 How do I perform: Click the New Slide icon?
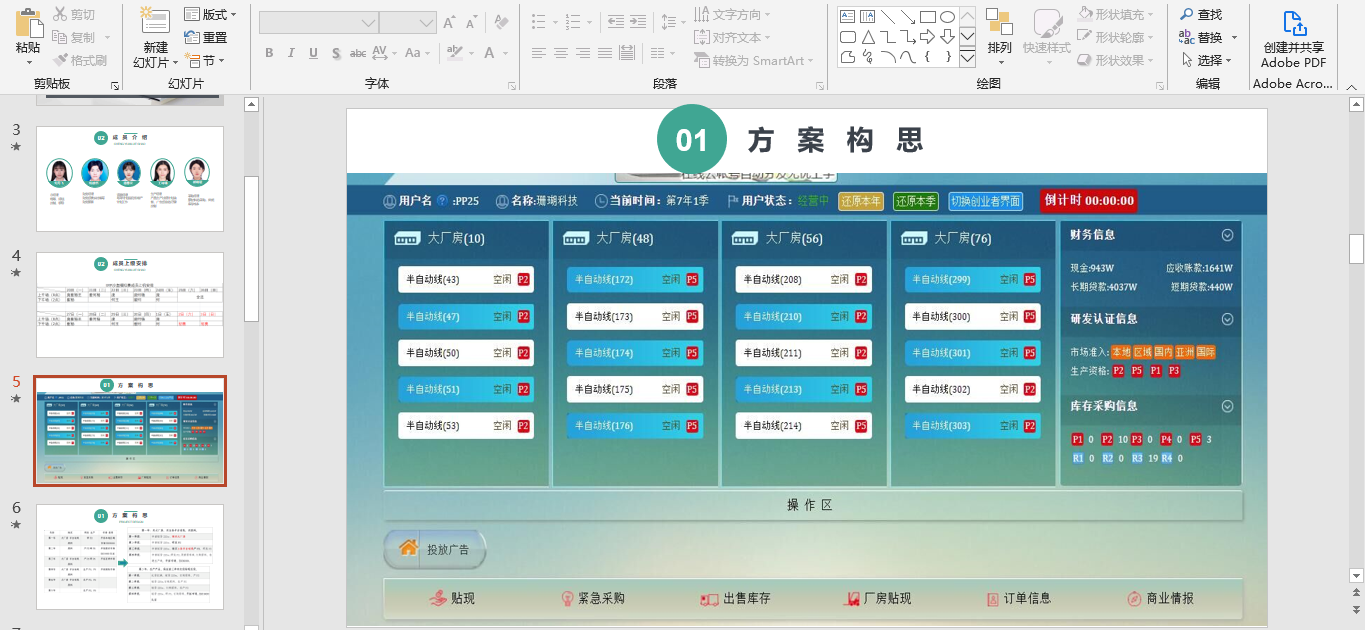click(155, 22)
